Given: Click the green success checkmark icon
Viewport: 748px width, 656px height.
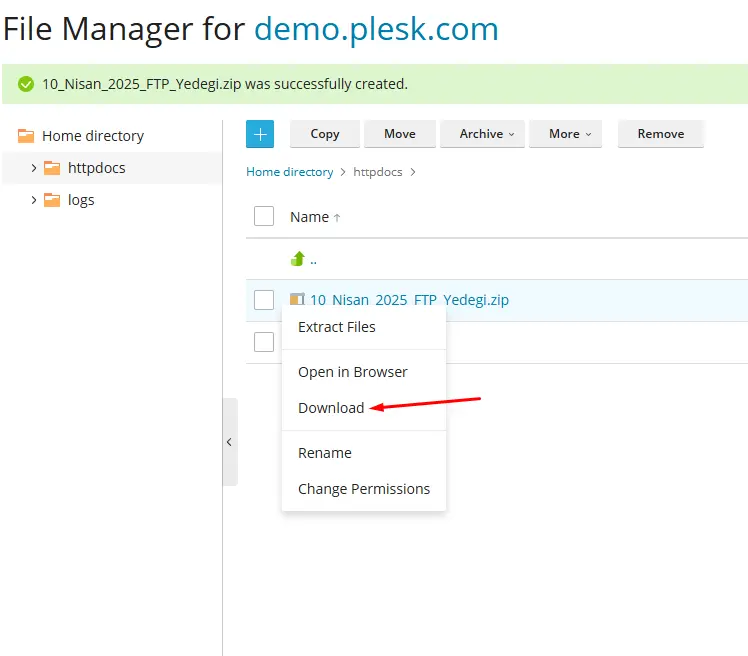Looking at the screenshot, I should click(x=26, y=84).
